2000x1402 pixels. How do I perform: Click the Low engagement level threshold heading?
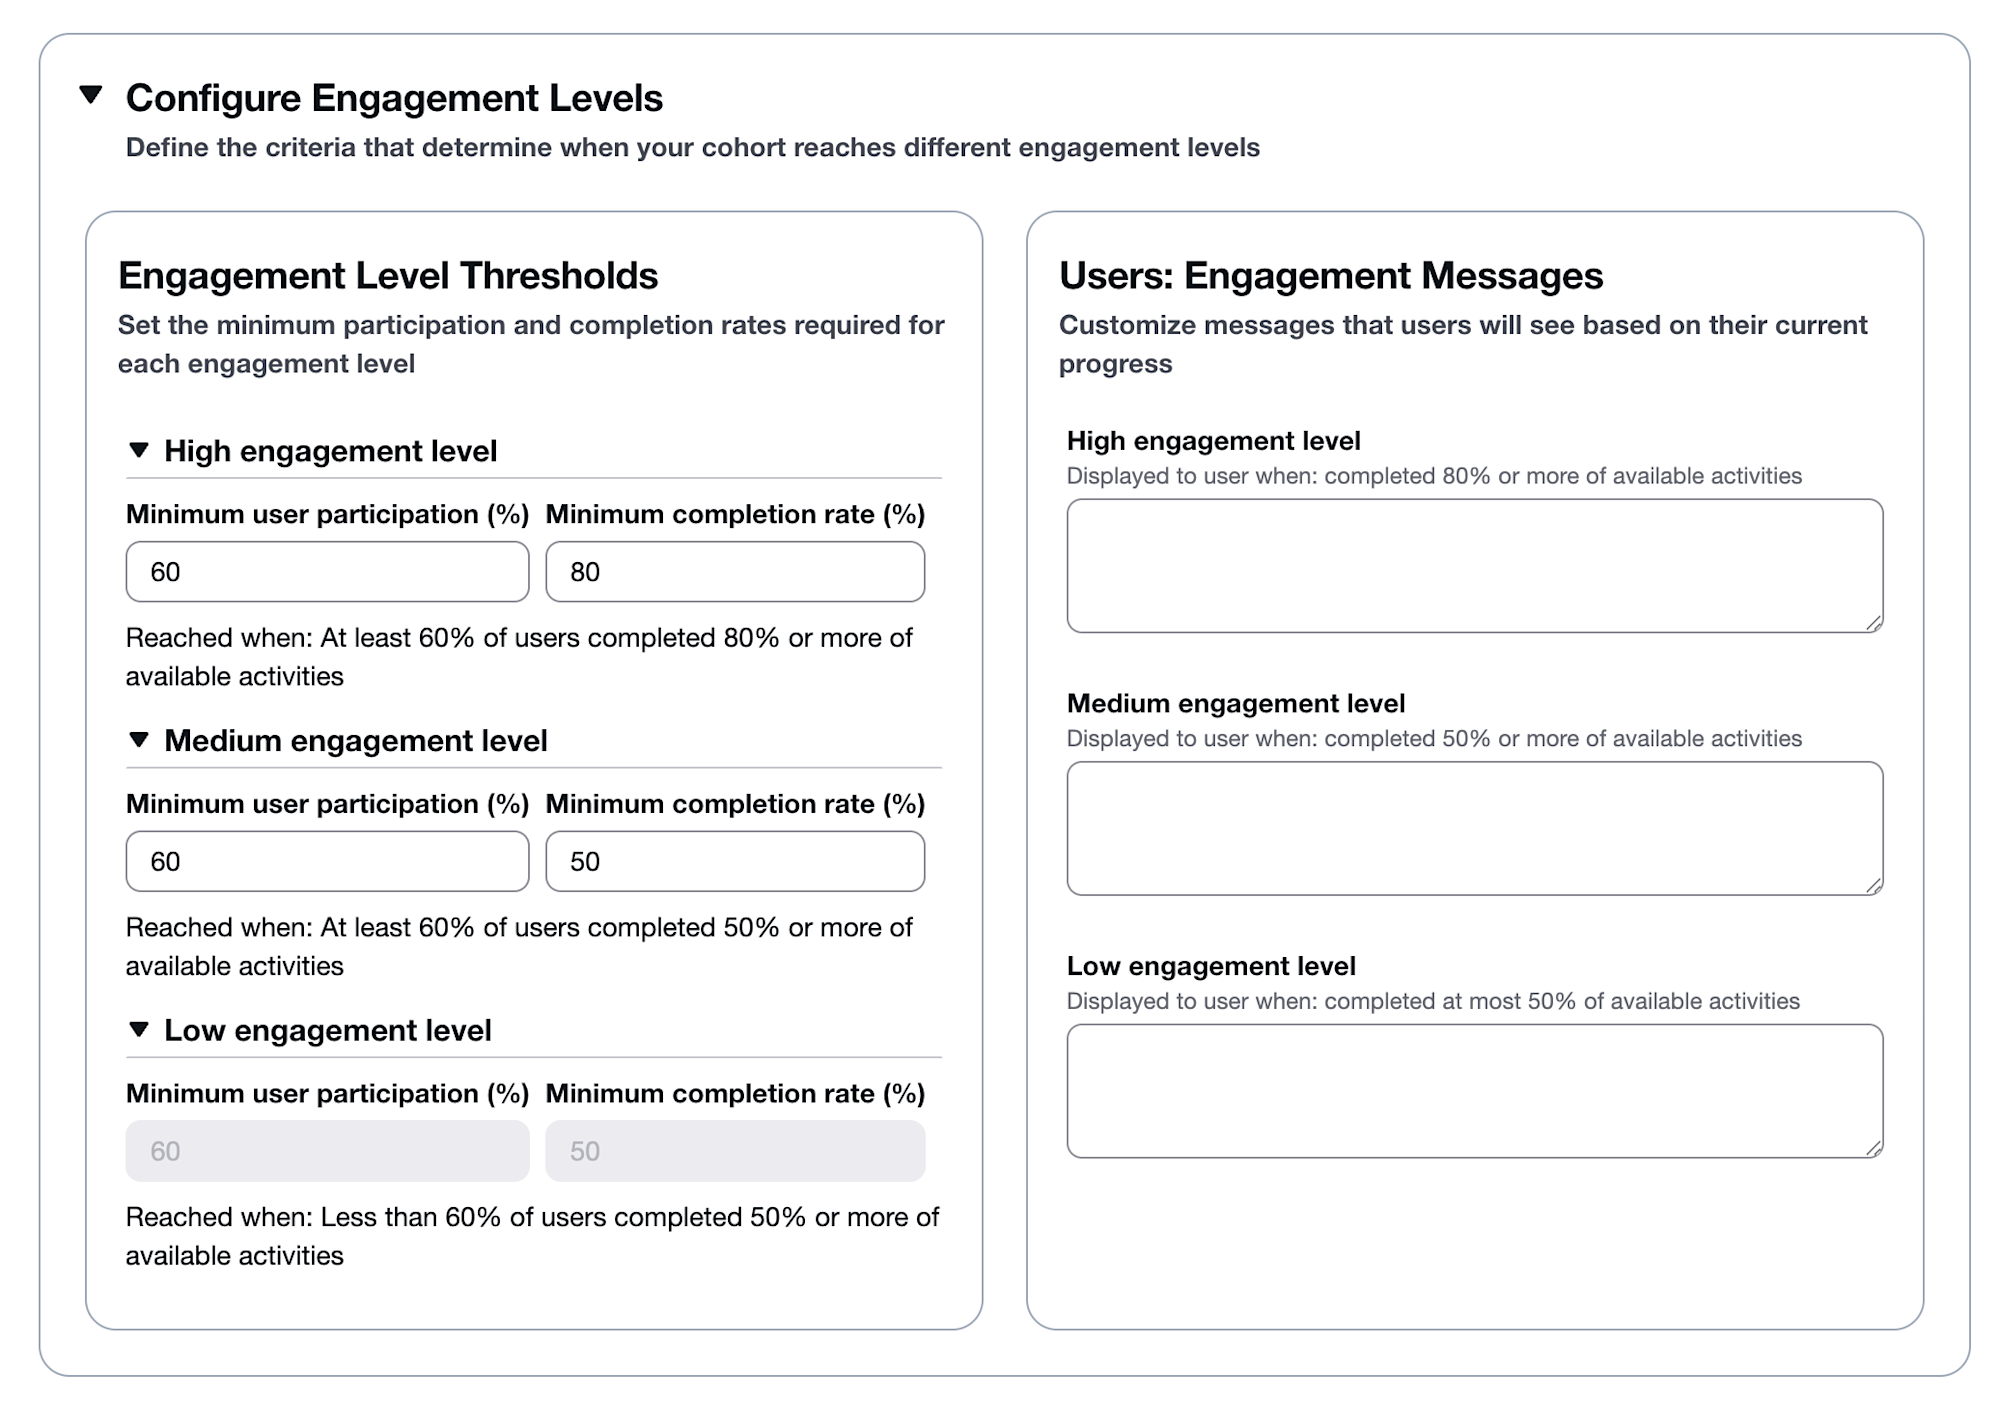[327, 1031]
